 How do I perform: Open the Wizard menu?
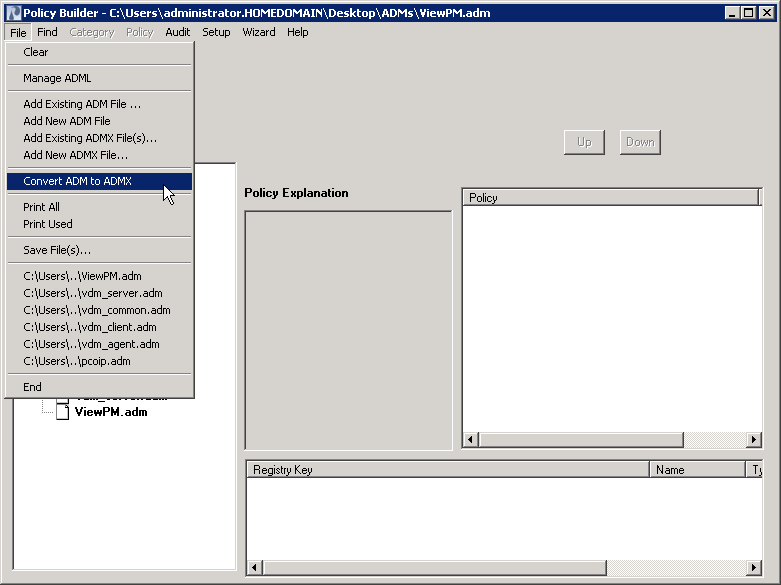tap(259, 32)
